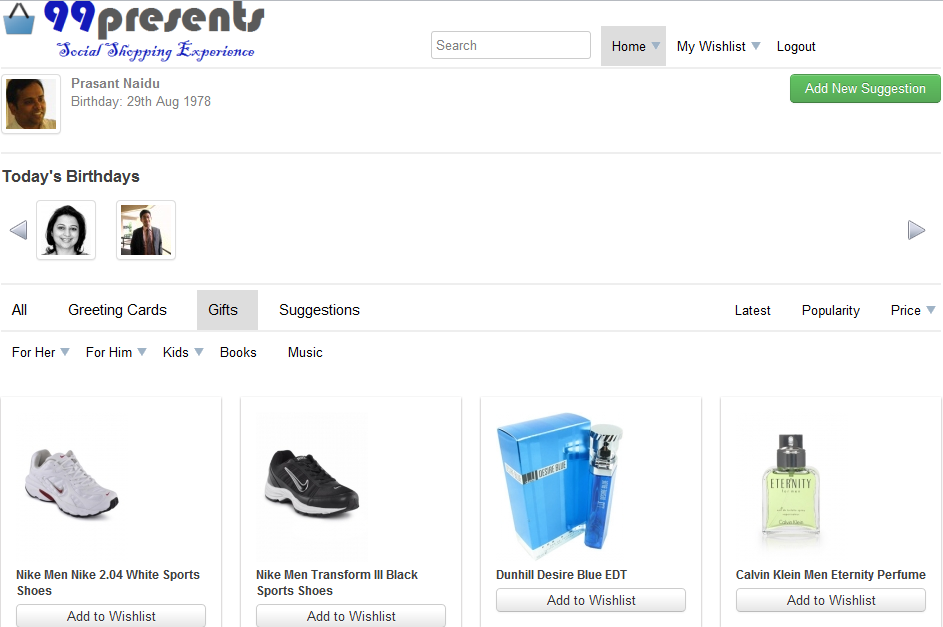Add Nike Transform III Black Shoes to Wishlist

(351, 616)
